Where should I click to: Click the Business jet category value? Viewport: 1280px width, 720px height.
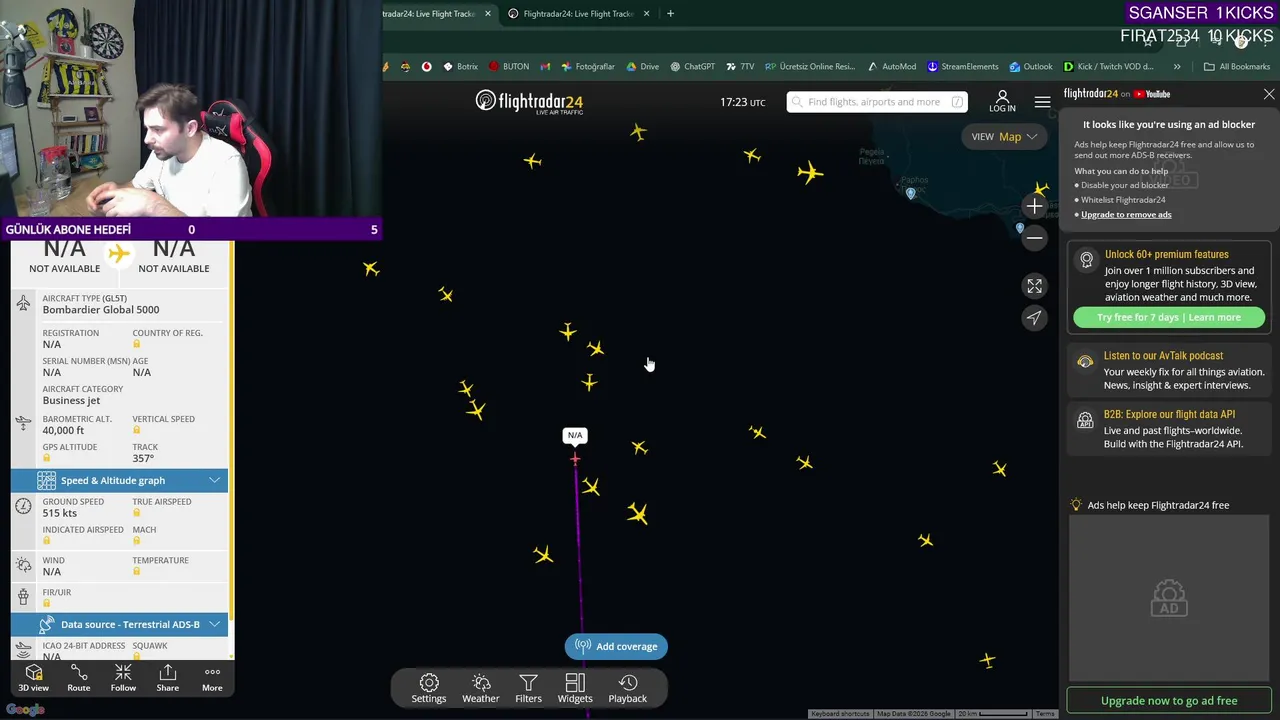(x=71, y=401)
